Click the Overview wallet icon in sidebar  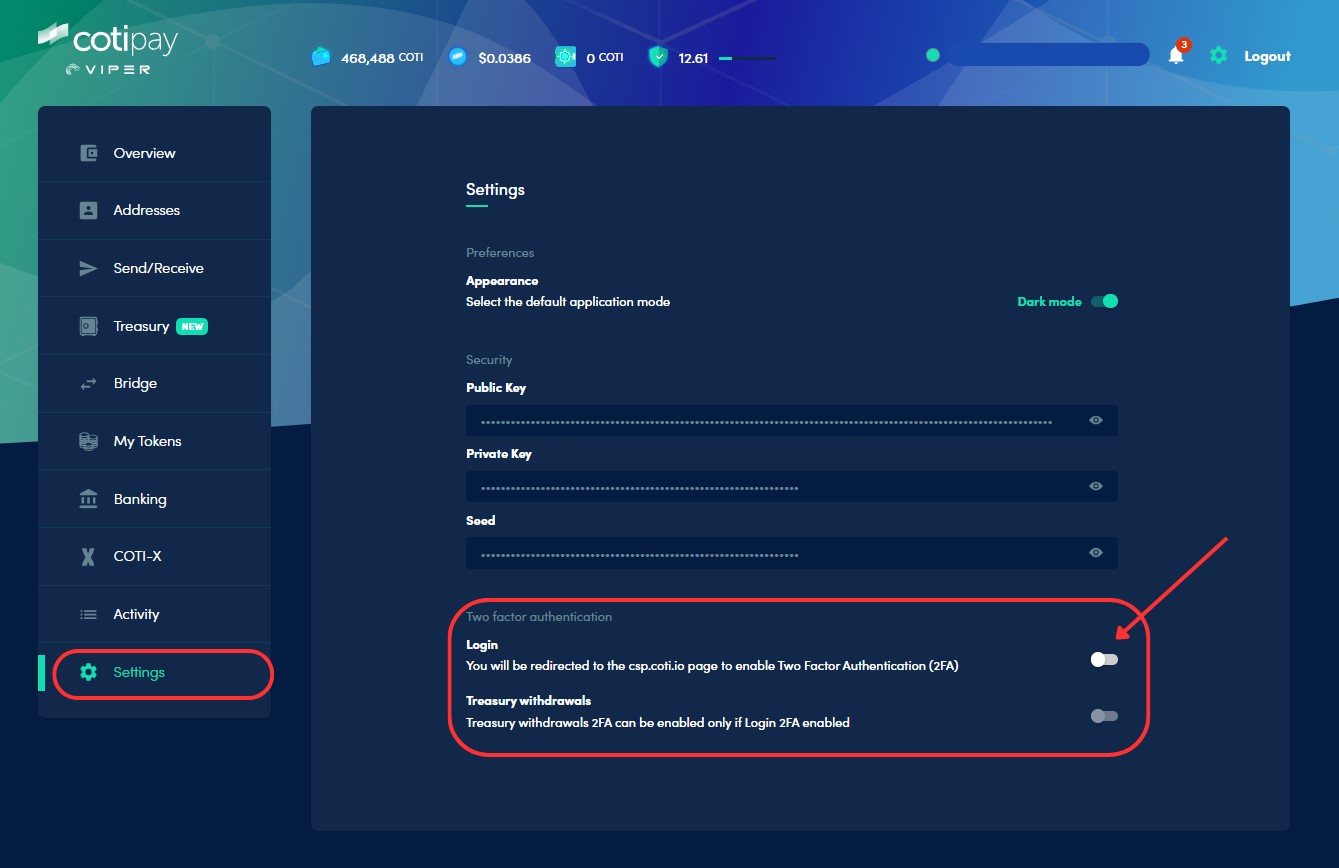(88, 153)
